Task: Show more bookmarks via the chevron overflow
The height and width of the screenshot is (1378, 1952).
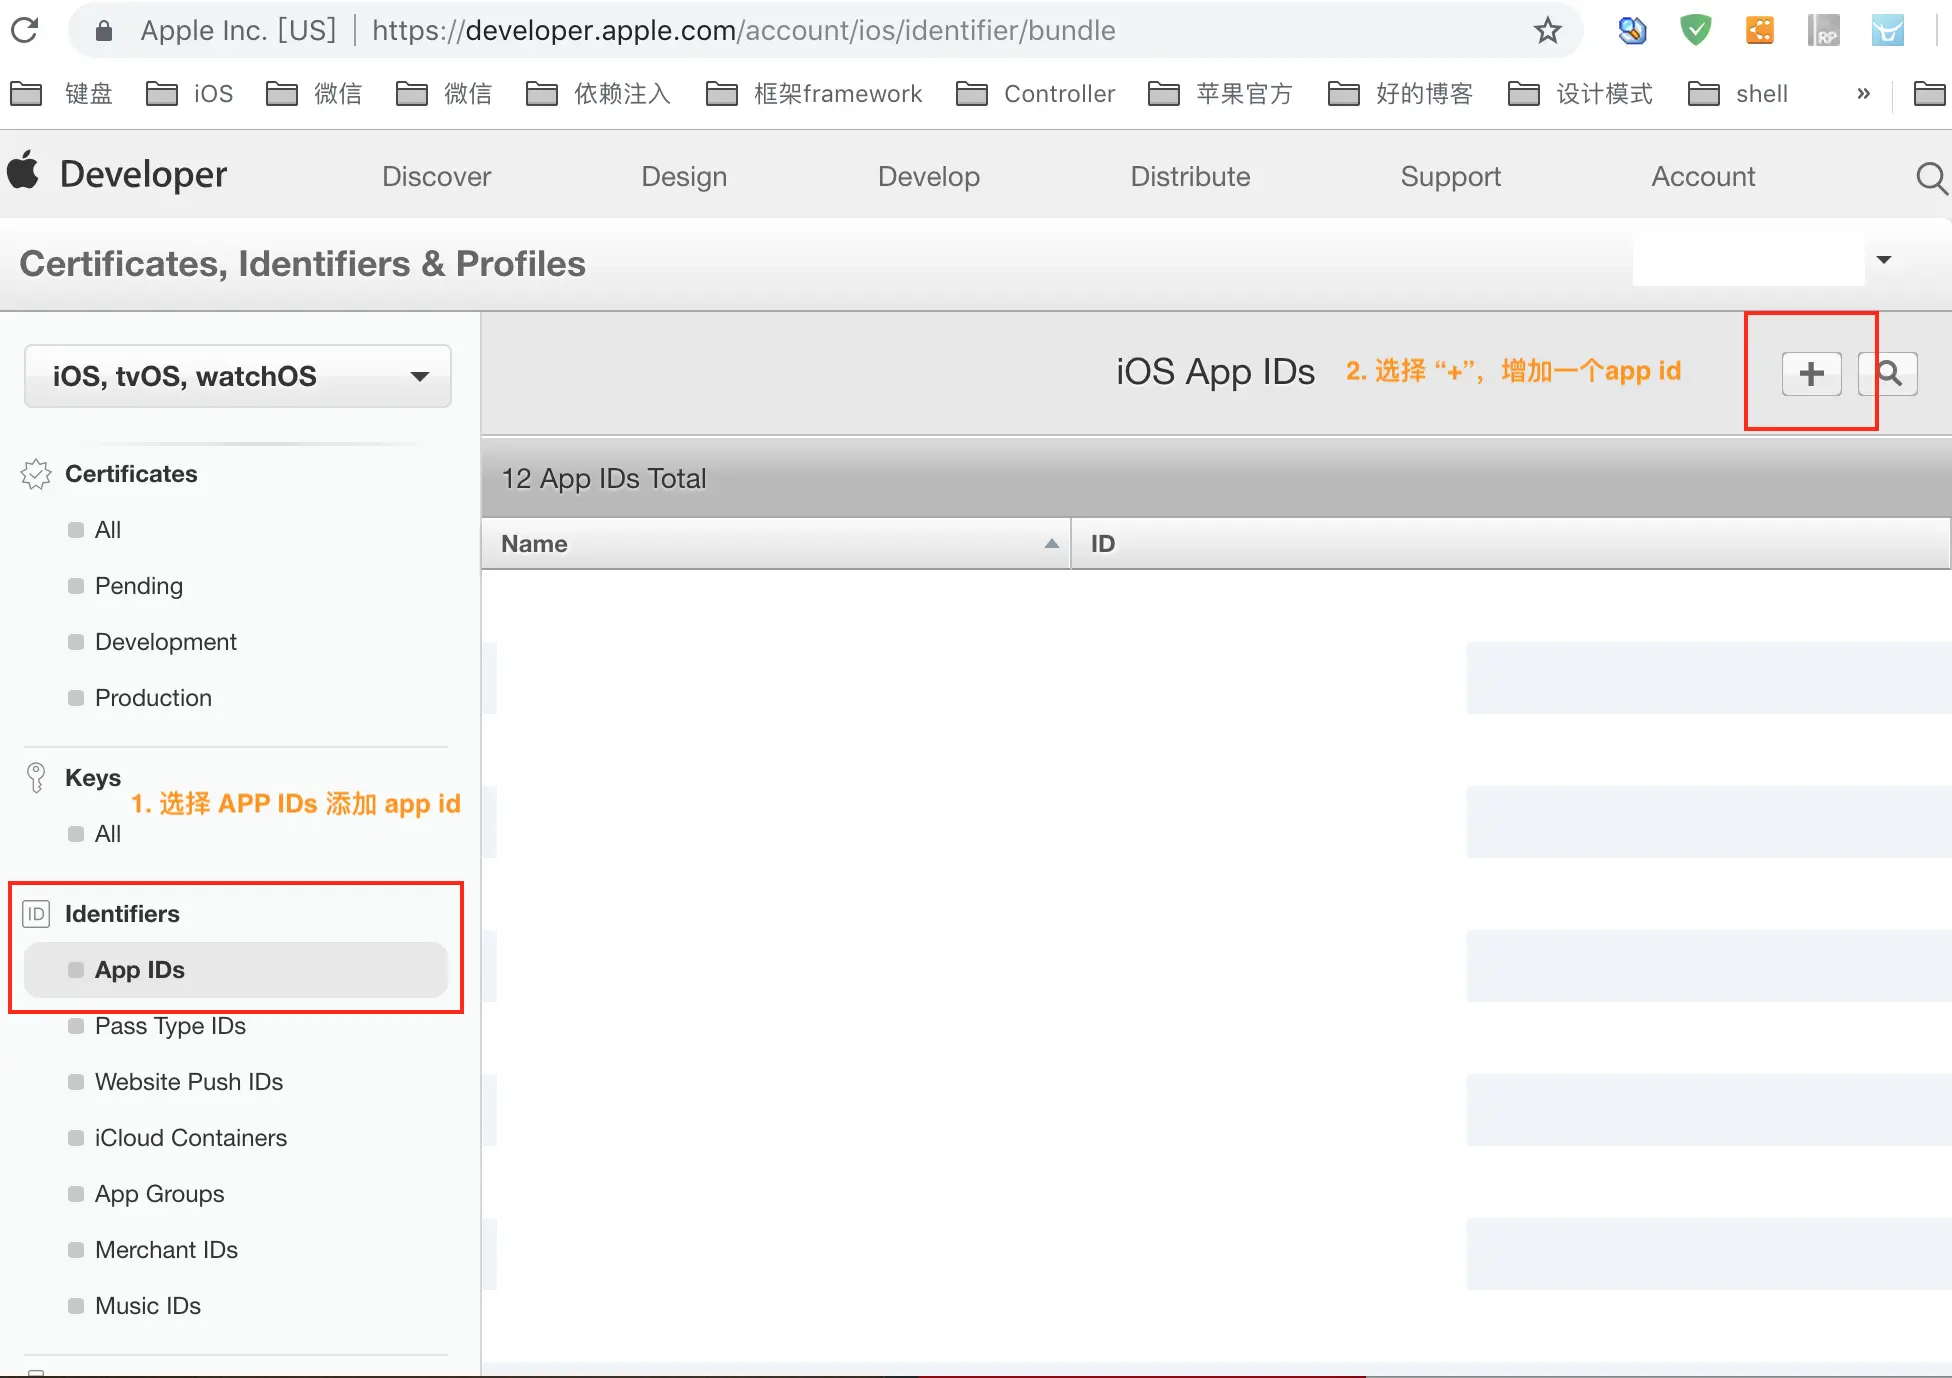Action: (1863, 94)
